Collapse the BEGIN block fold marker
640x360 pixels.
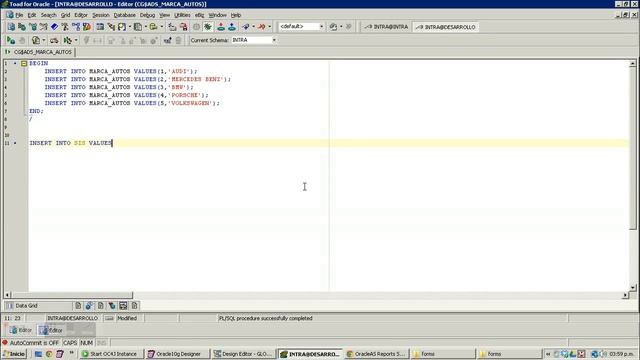click(24, 64)
